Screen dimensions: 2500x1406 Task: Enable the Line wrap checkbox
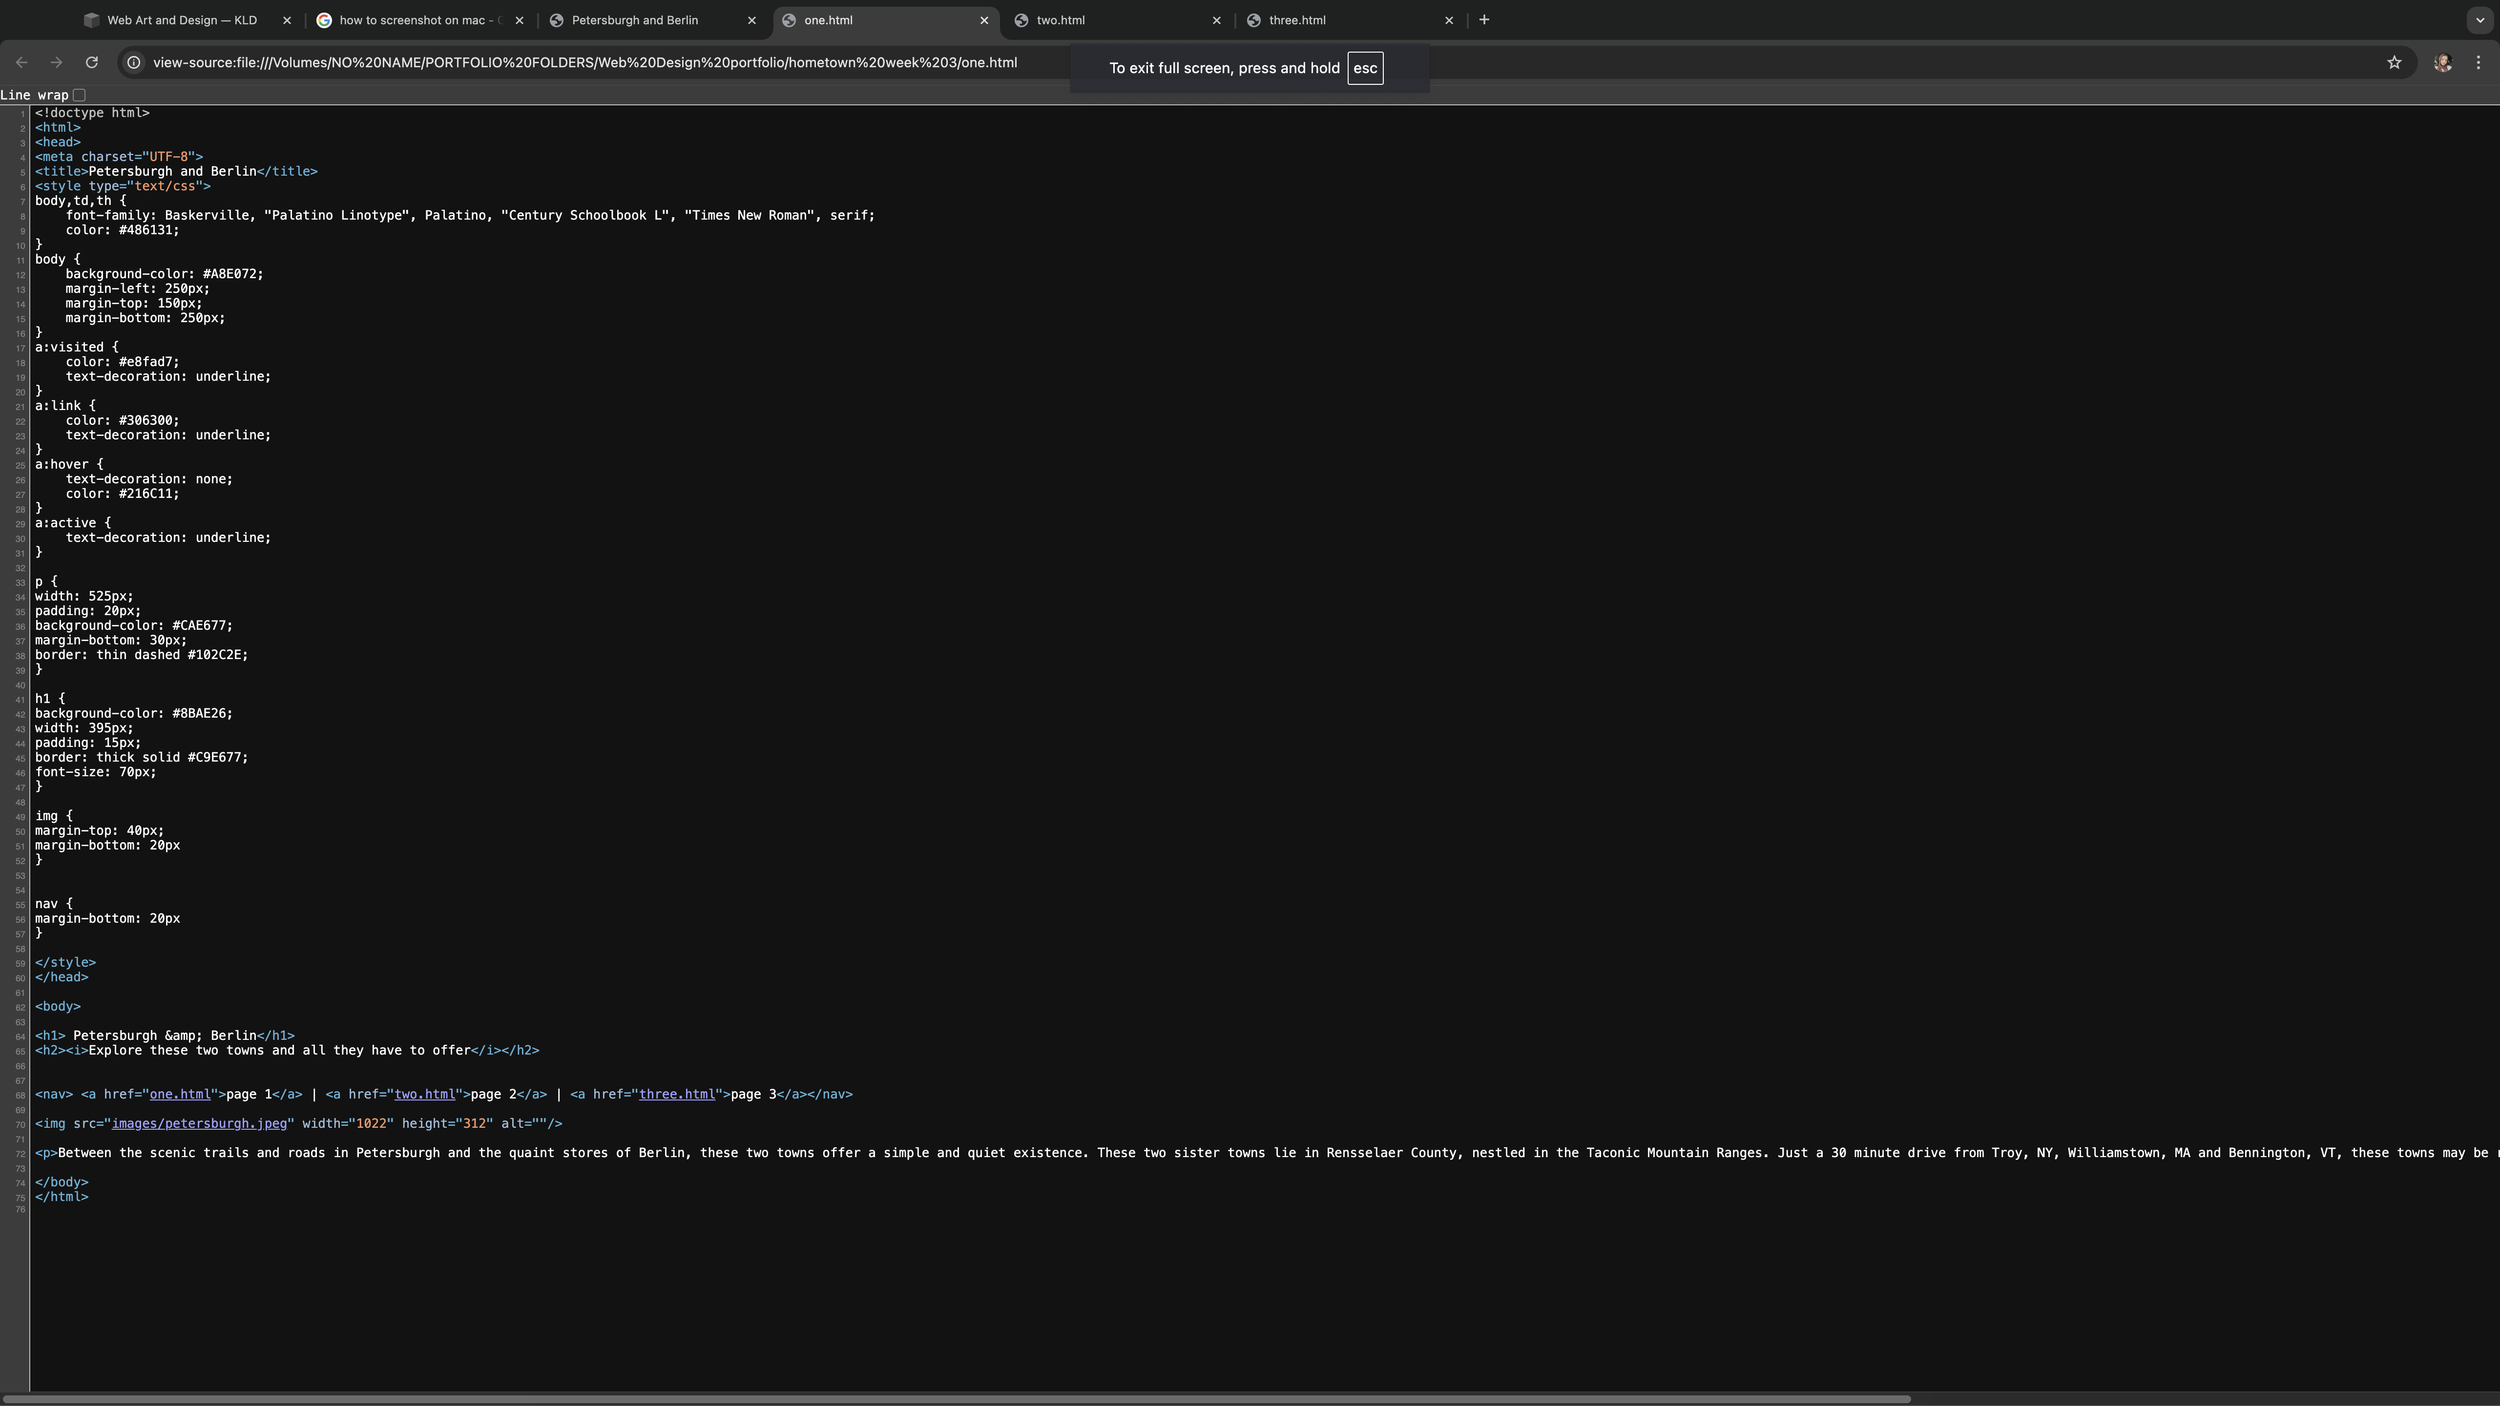pyautogui.click(x=80, y=94)
